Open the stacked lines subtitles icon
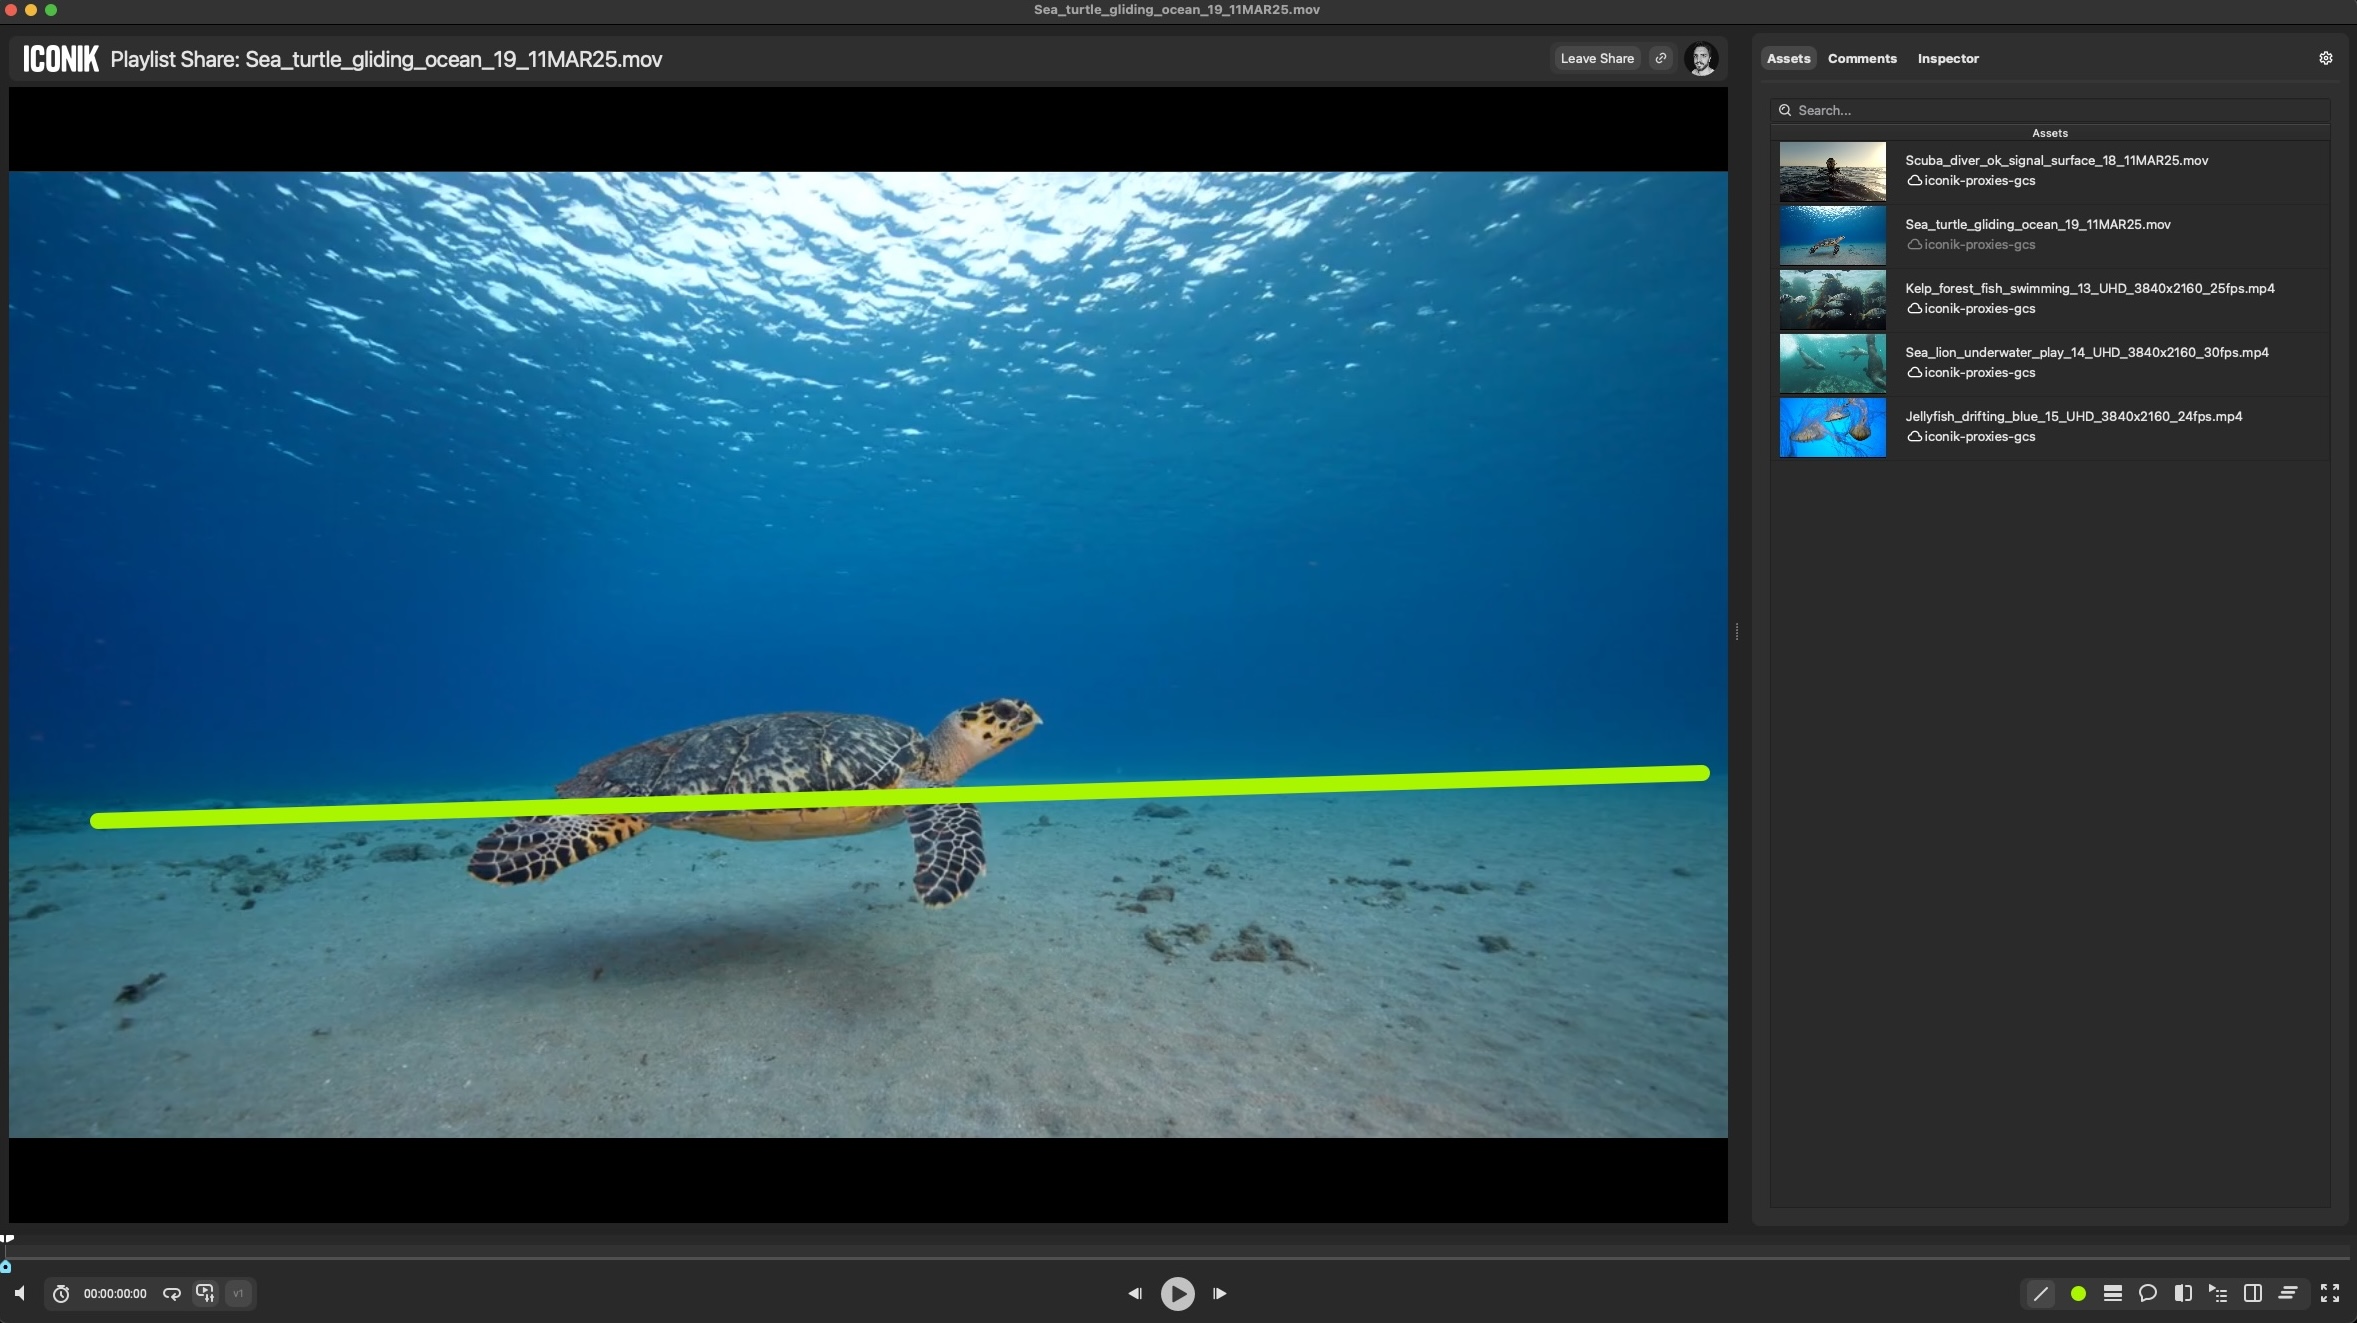The height and width of the screenshot is (1323, 2357). [x=2288, y=1293]
